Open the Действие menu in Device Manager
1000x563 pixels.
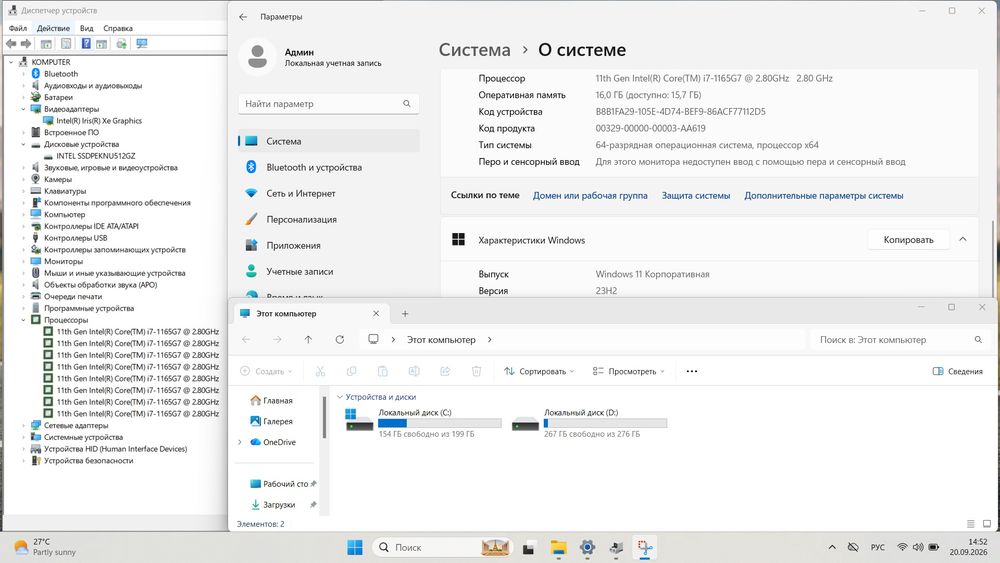pos(53,28)
